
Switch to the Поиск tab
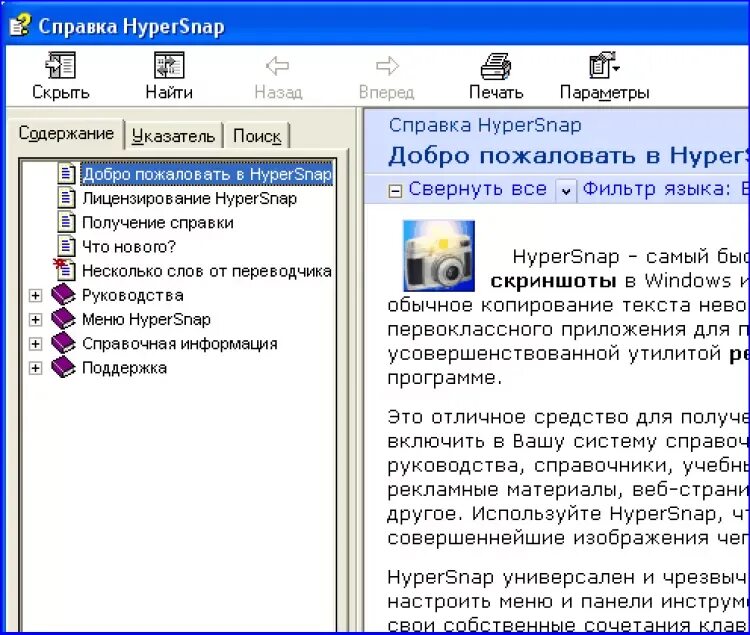[257, 136]
